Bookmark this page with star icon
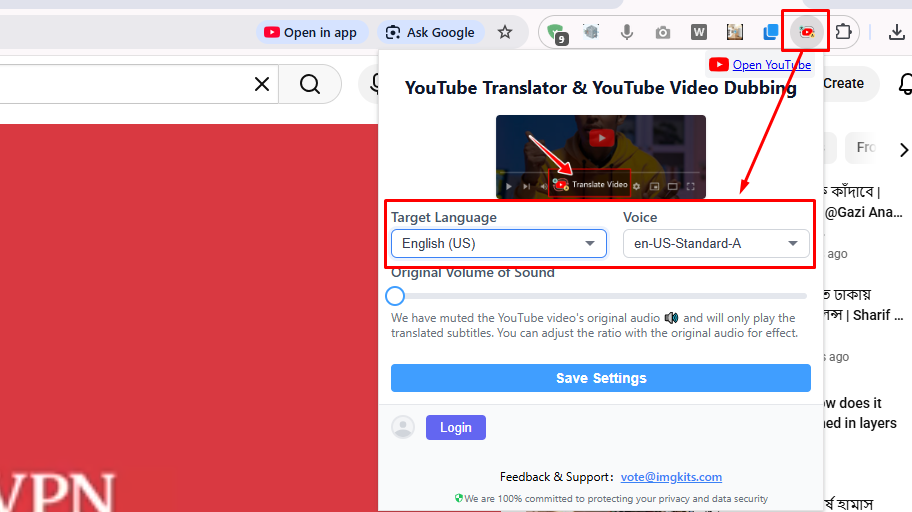Image resolution: width=912 pixels, height=512 pixels. [x=505, y=33]
